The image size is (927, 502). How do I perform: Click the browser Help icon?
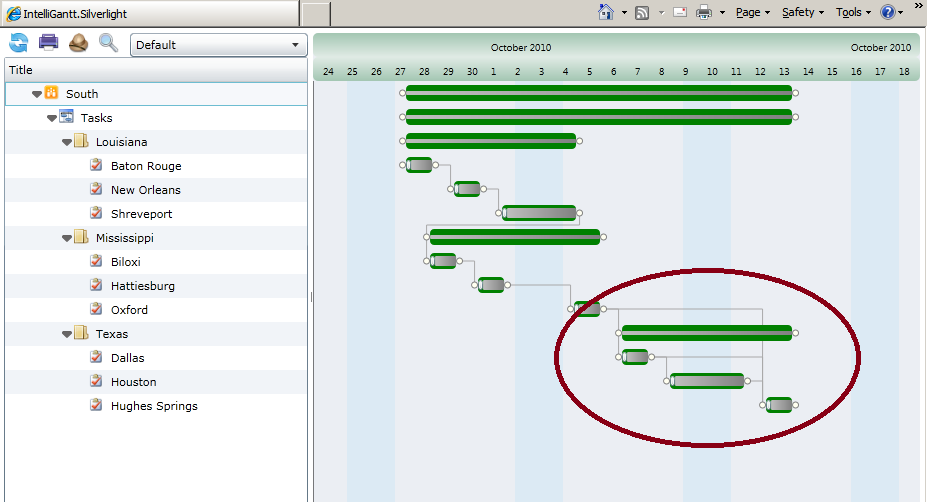(887, 12)
